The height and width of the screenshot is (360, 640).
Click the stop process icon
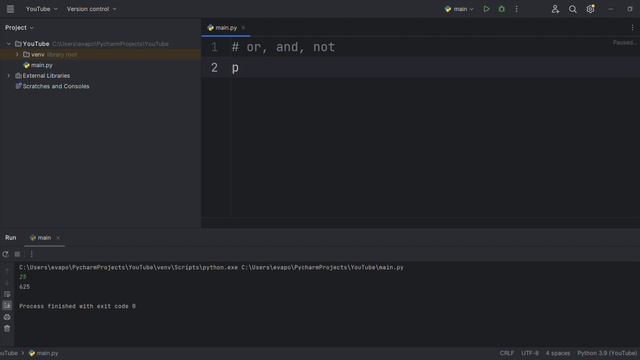click(x=17, y=254)
